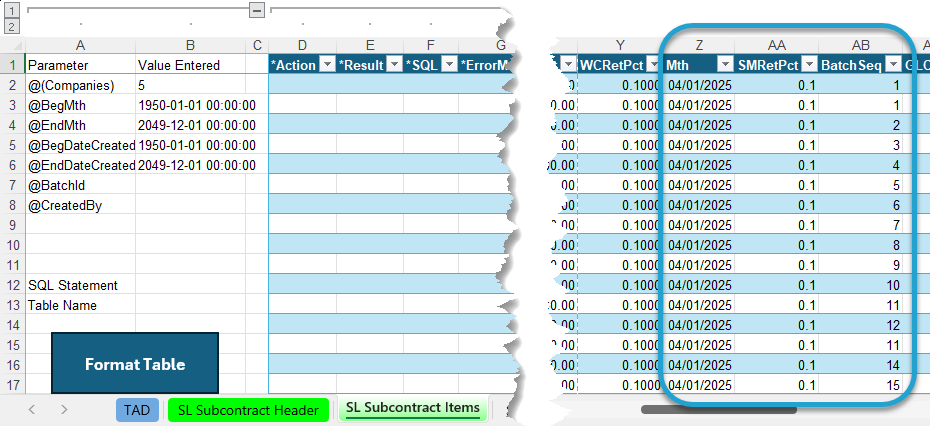
Task: Click the empty @BatchId value cell
Action: click(190, 185)
